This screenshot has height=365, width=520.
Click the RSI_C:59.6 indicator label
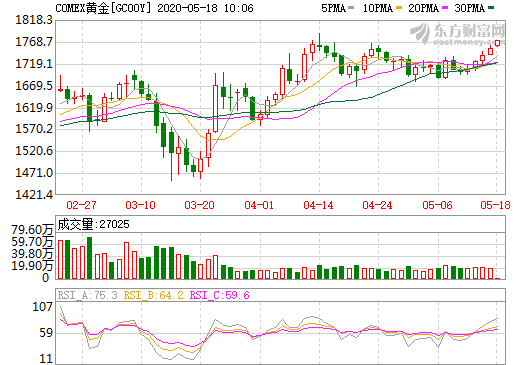[x=219, y=295]
